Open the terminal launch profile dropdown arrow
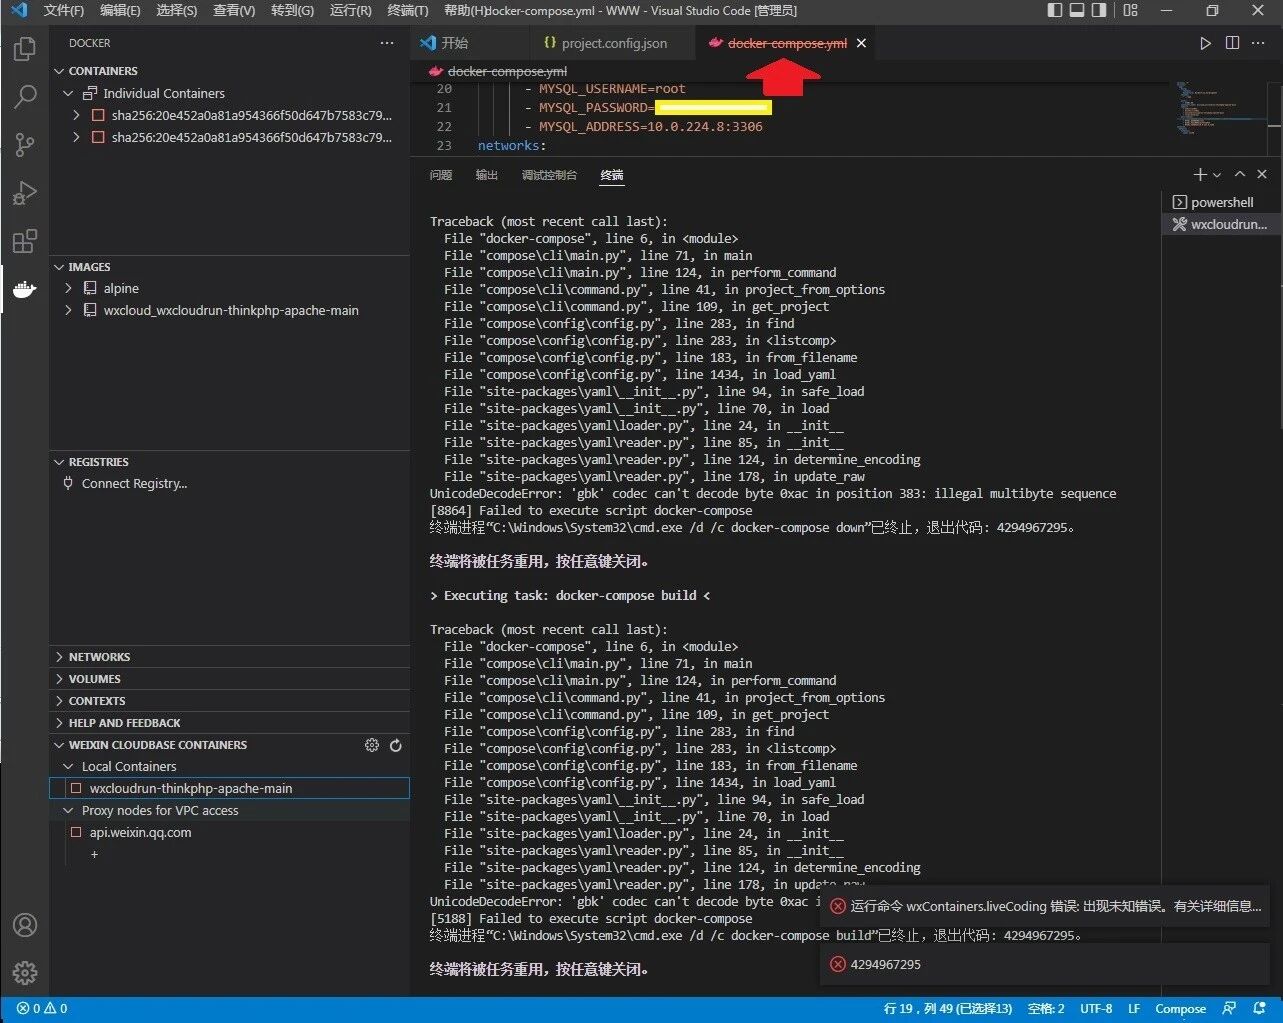Screen dimensions: 1283x1023 pos(1217,175)
